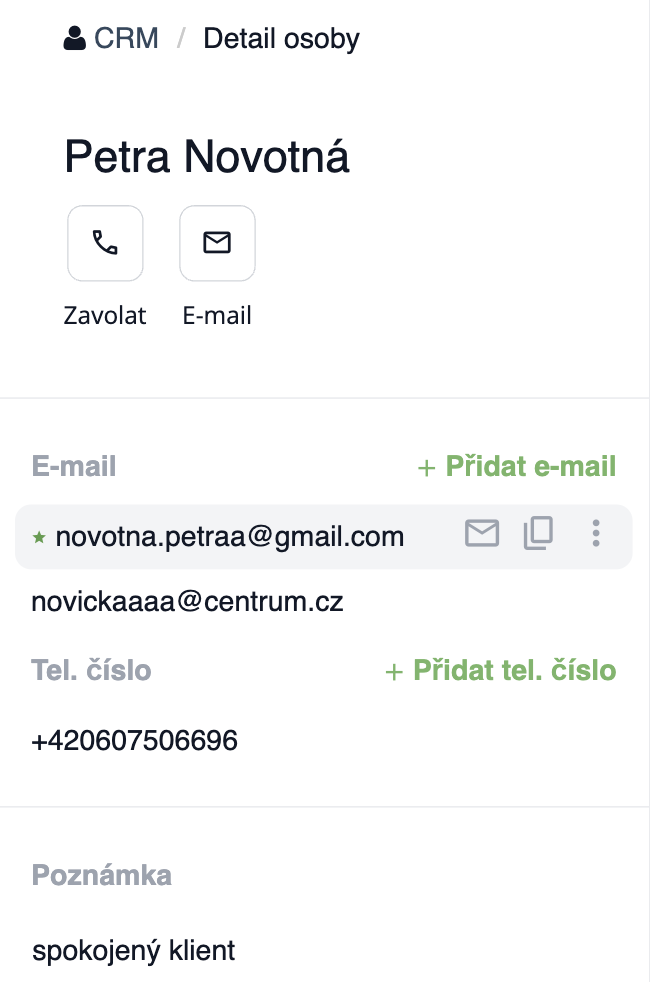Click the Petra Novotná name heading
This screenshot has height=982, width=650.
pos(207,158)
